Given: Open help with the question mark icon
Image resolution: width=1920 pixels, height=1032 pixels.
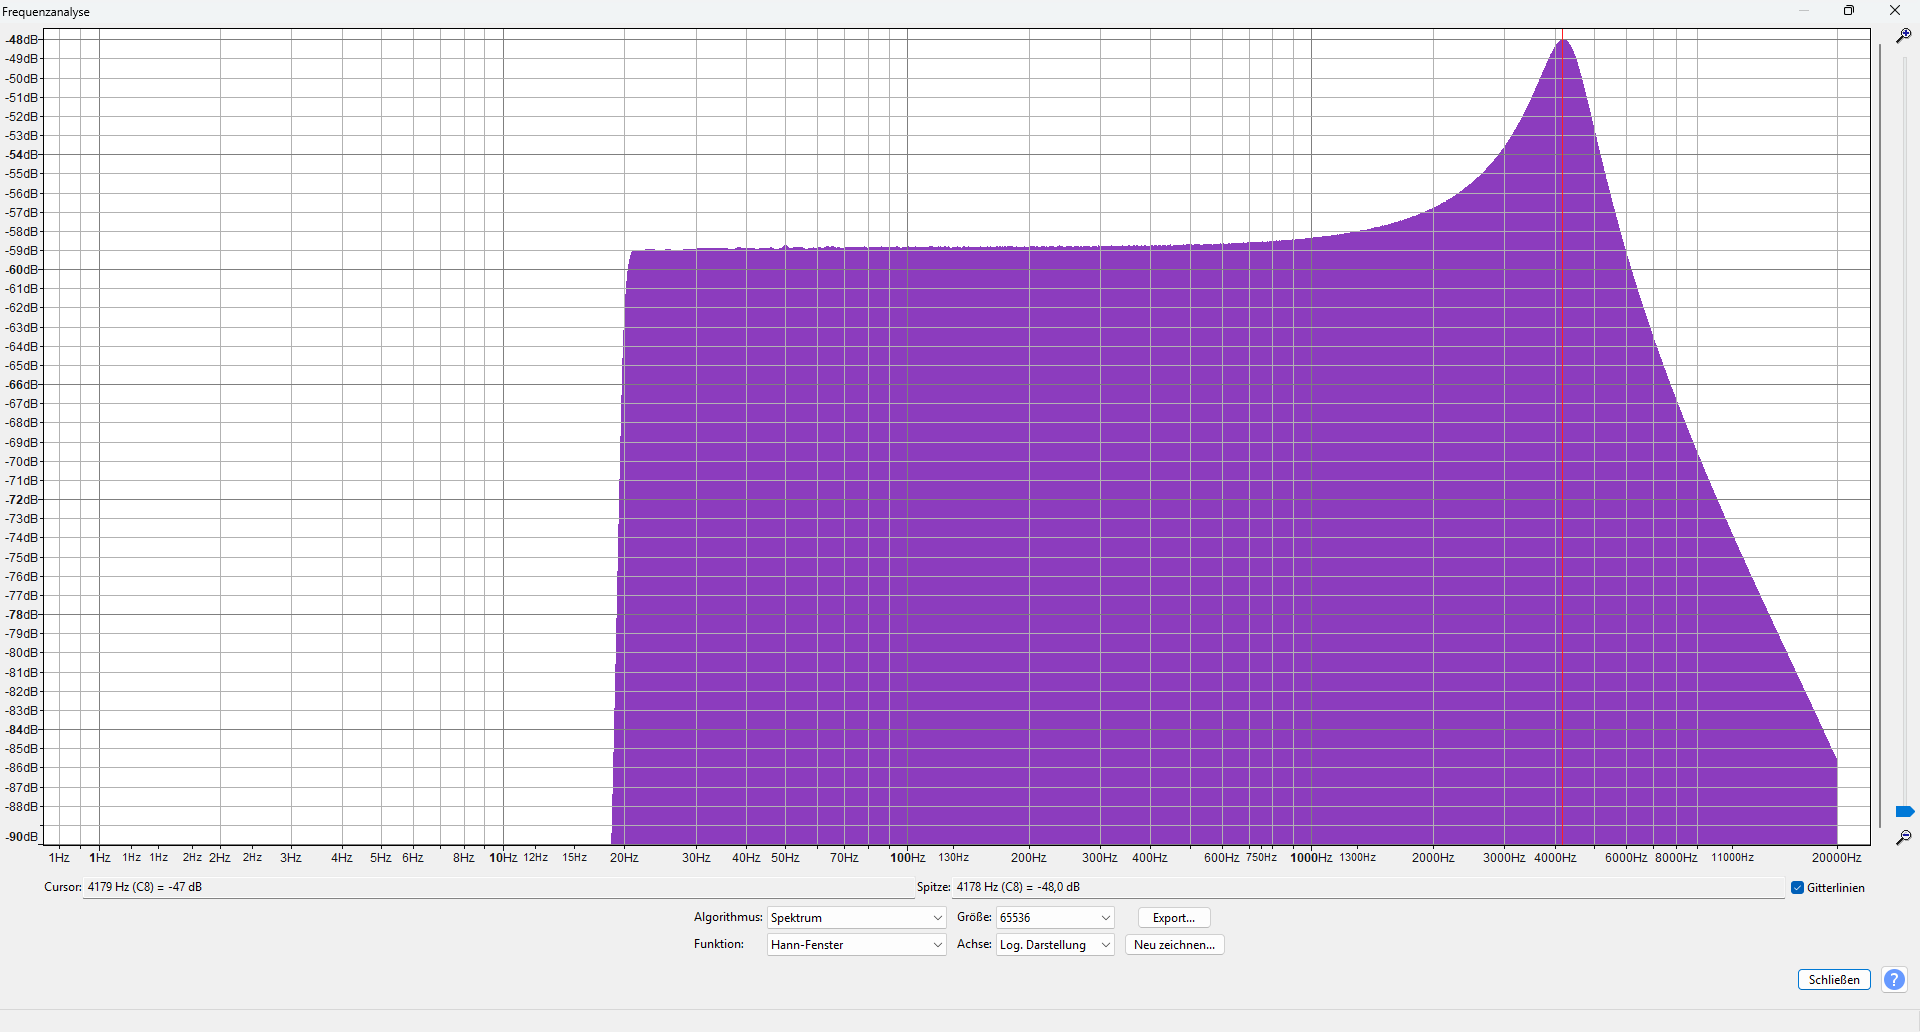Looking at the screenshot, I should click(1894, 980).
